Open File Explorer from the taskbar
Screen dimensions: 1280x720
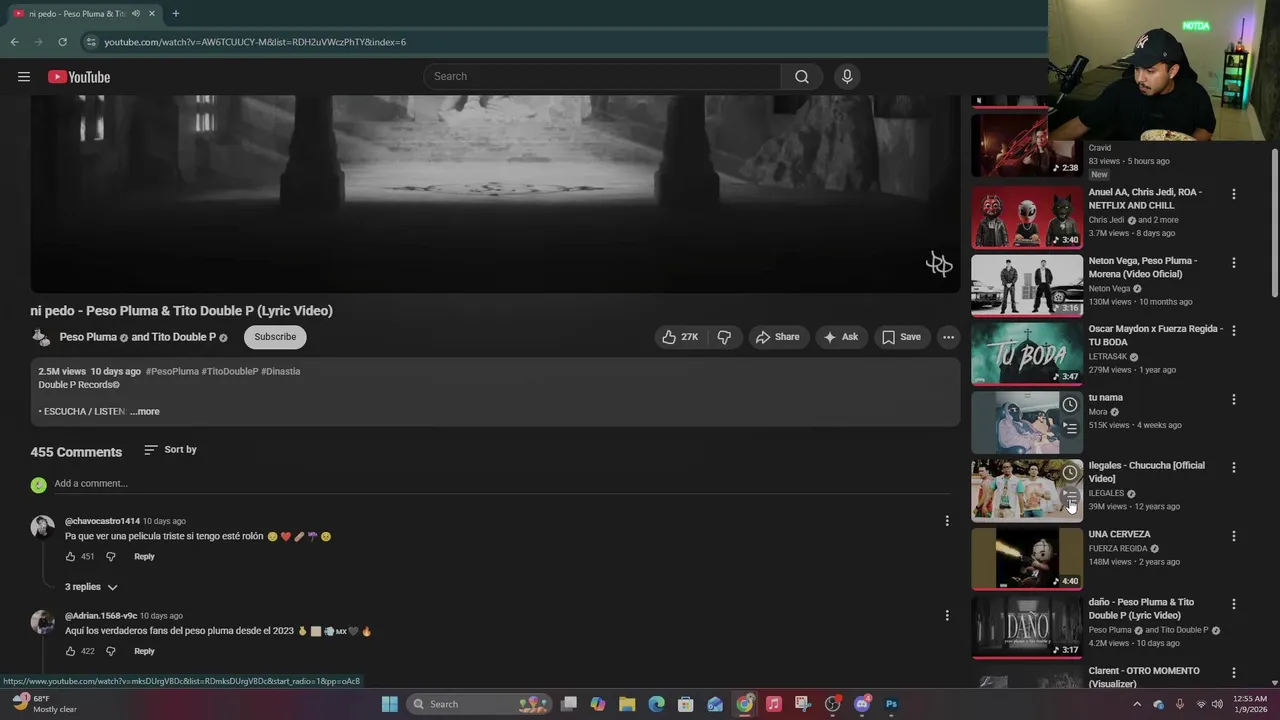pyautogui.click(x=627, y=704)
